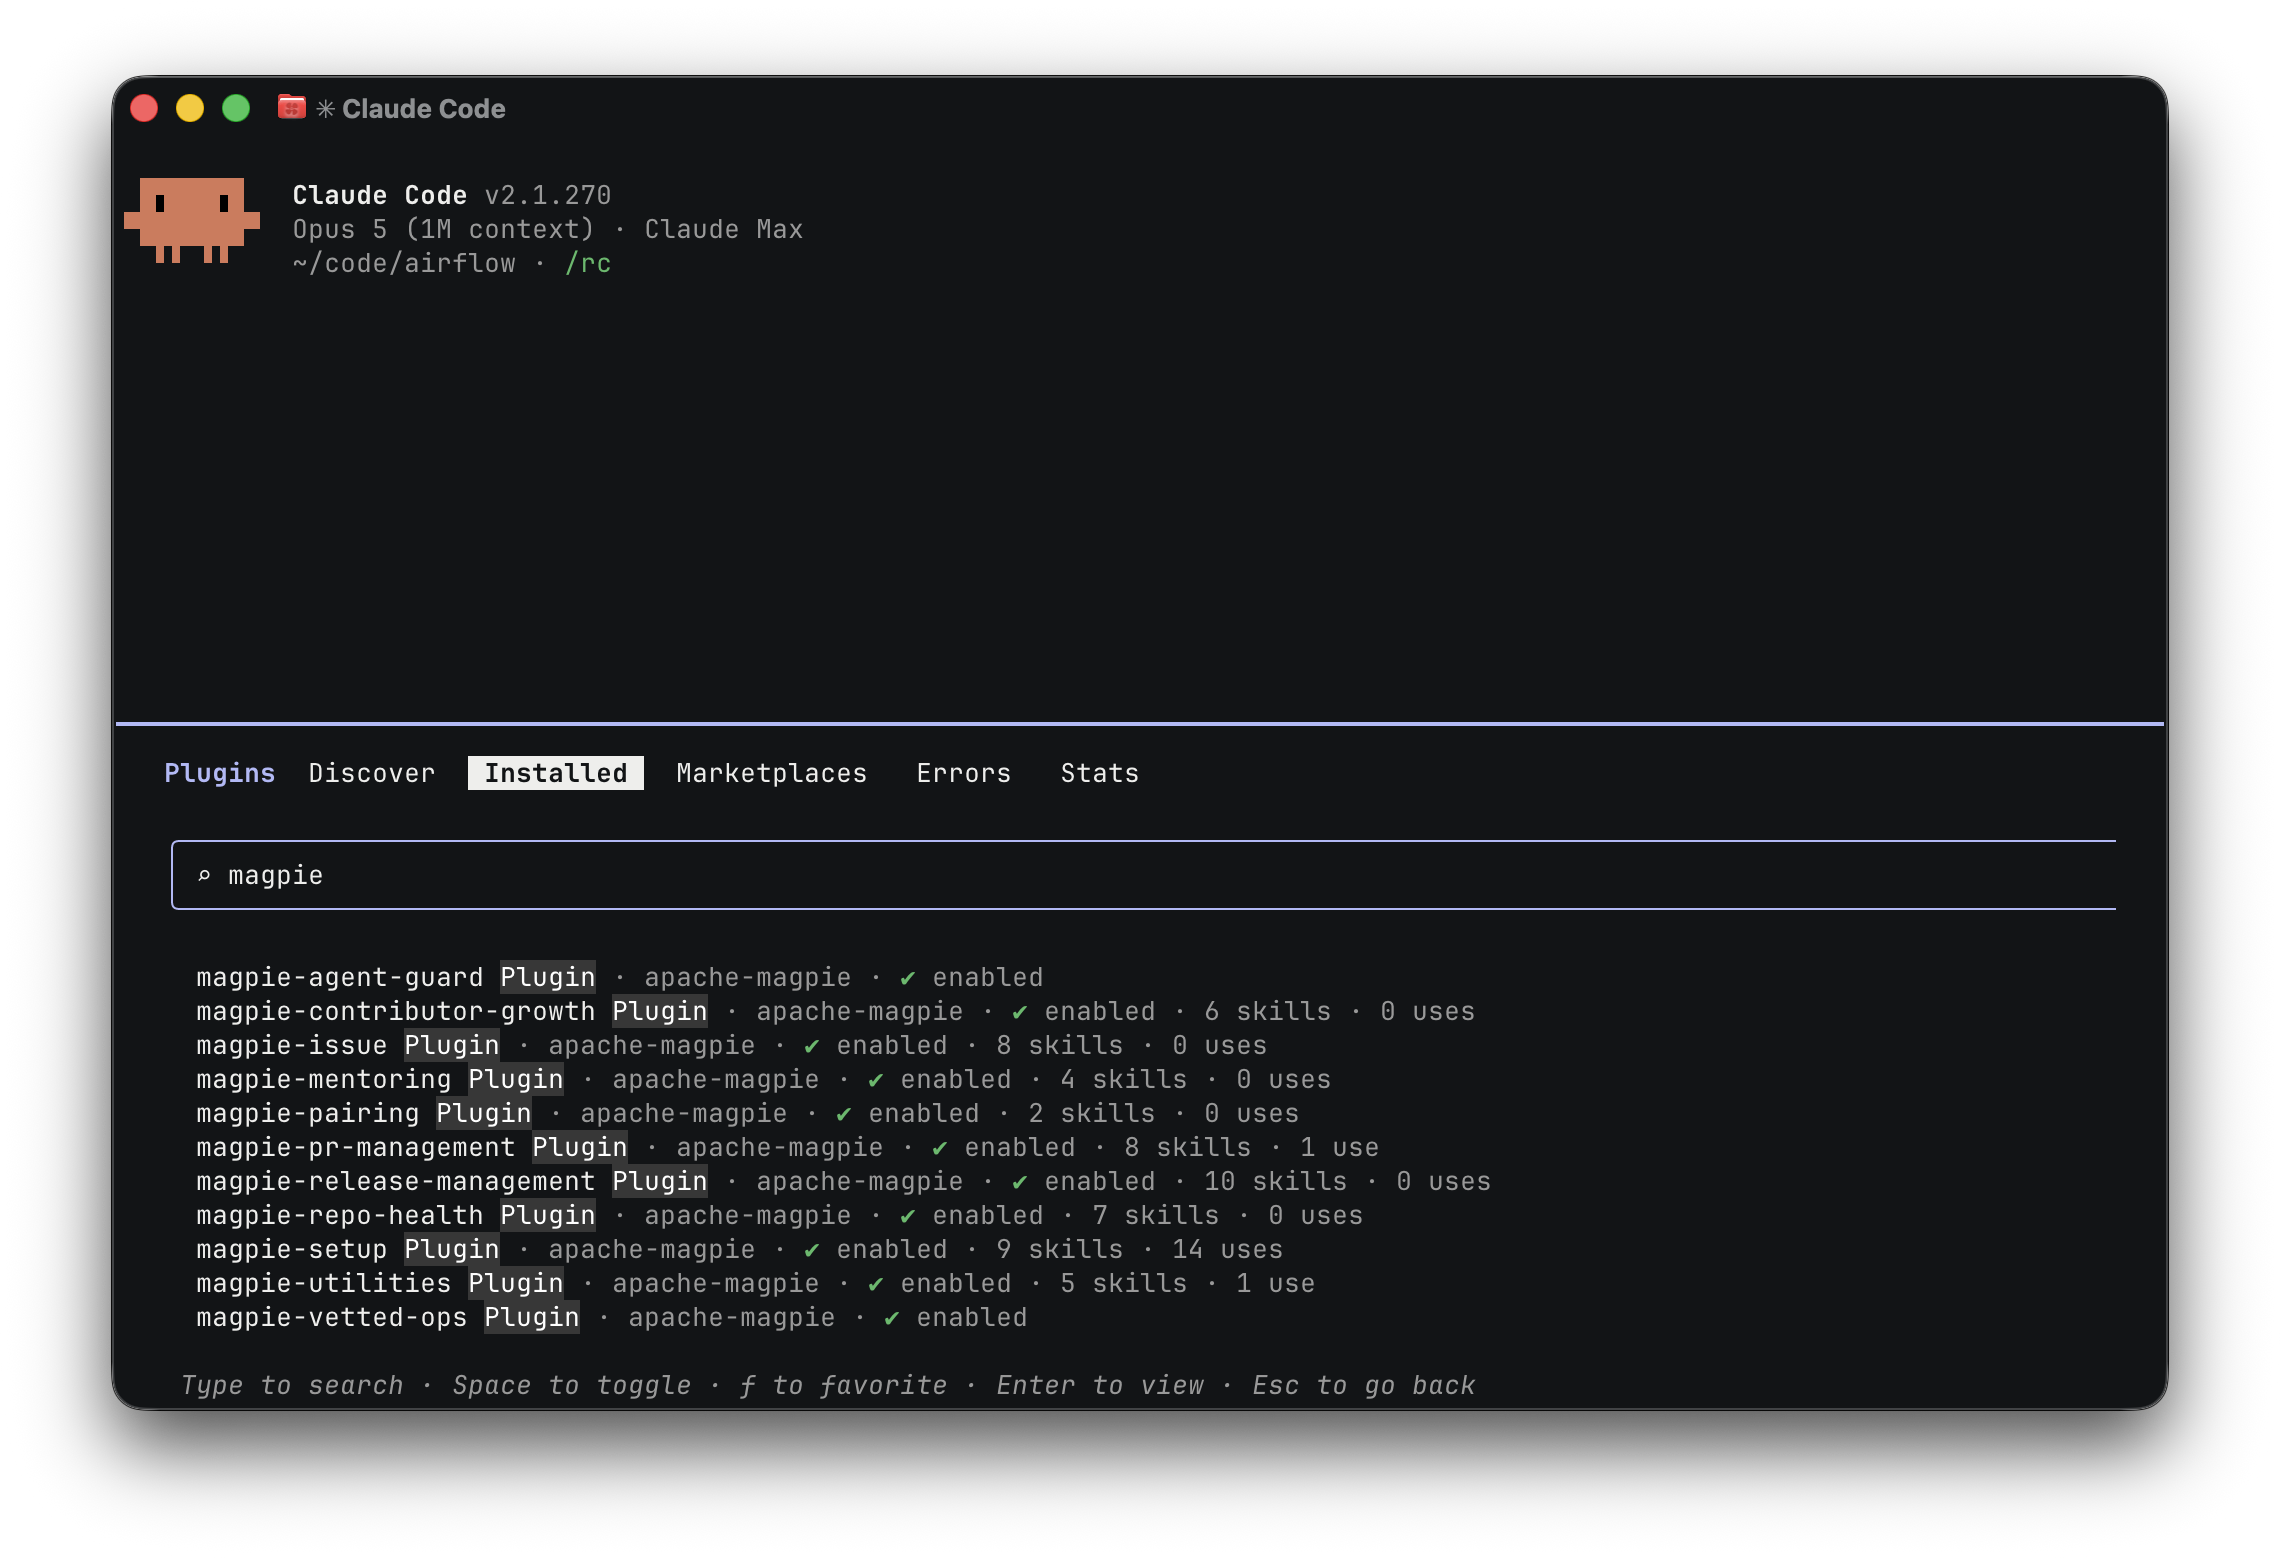Select the magpie-release-management plugin row
2280x1558 pixels.
(x=844, y=1181)
